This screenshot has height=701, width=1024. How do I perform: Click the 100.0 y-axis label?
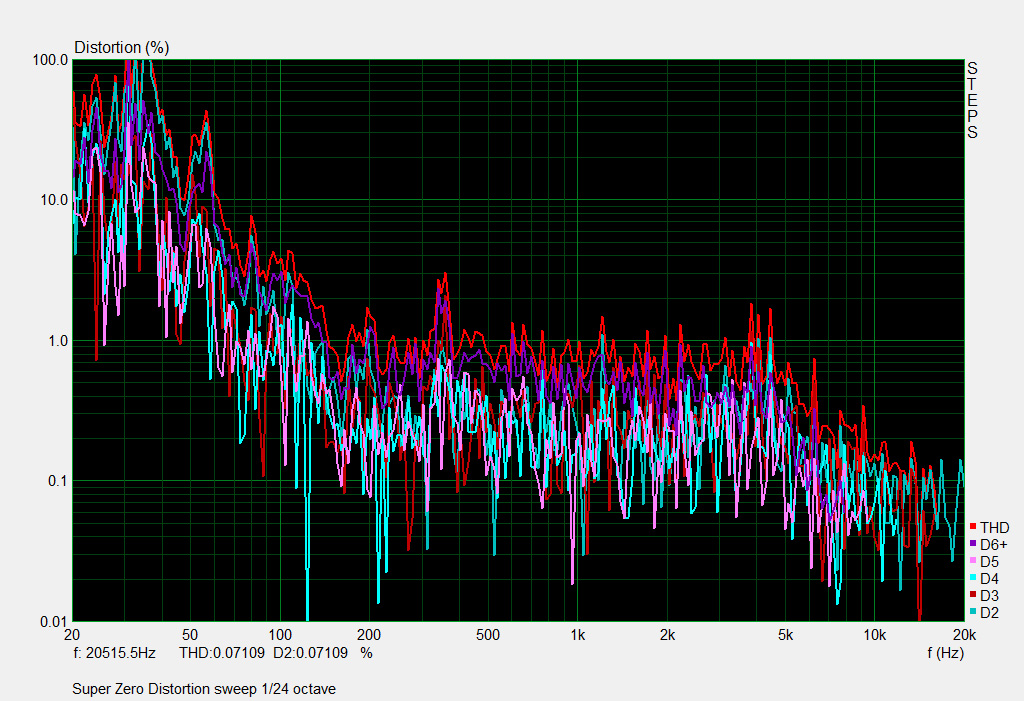point(50,60)
